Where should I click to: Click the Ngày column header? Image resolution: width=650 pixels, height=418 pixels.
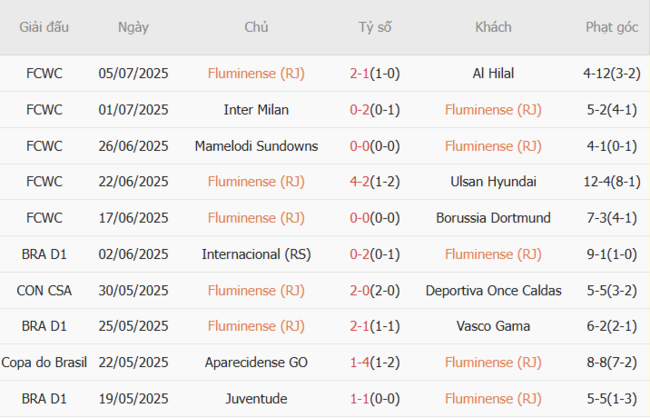tap(133, 28)
